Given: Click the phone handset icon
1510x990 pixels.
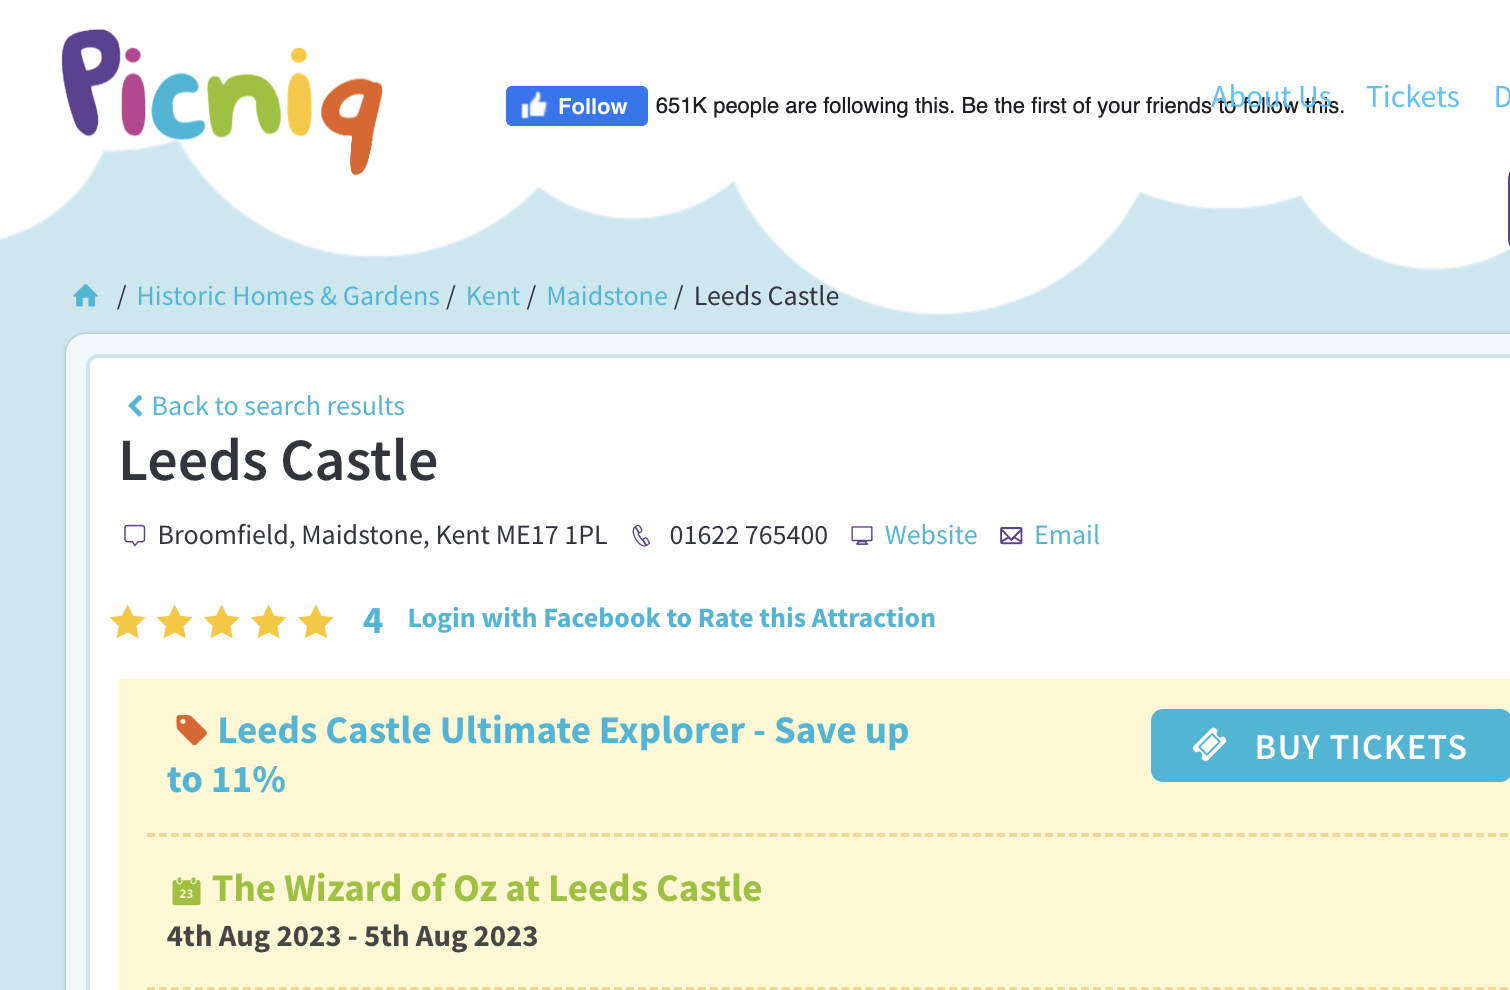Looking at the screenshot, I should (x=641, y=536).
